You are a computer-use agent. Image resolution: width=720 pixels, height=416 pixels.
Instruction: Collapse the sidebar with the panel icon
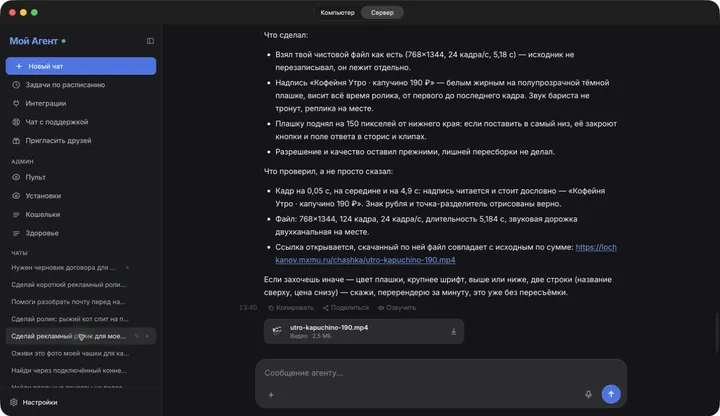150,41
